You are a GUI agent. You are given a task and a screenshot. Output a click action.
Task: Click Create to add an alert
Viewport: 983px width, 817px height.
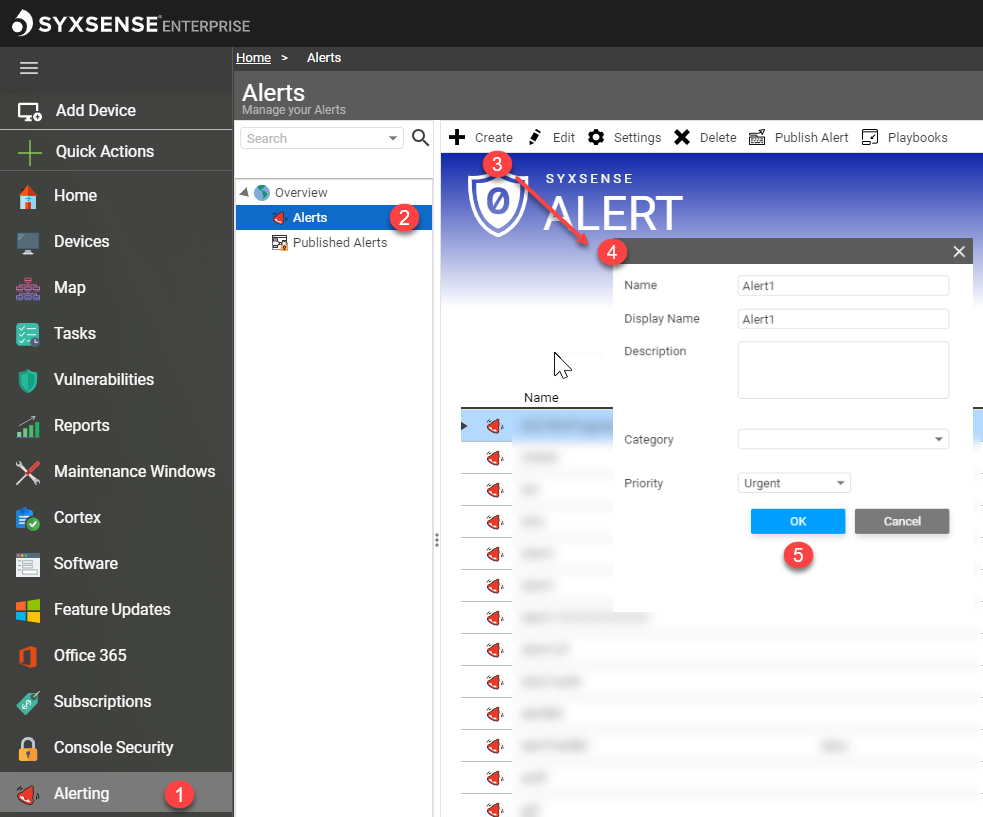481,138
